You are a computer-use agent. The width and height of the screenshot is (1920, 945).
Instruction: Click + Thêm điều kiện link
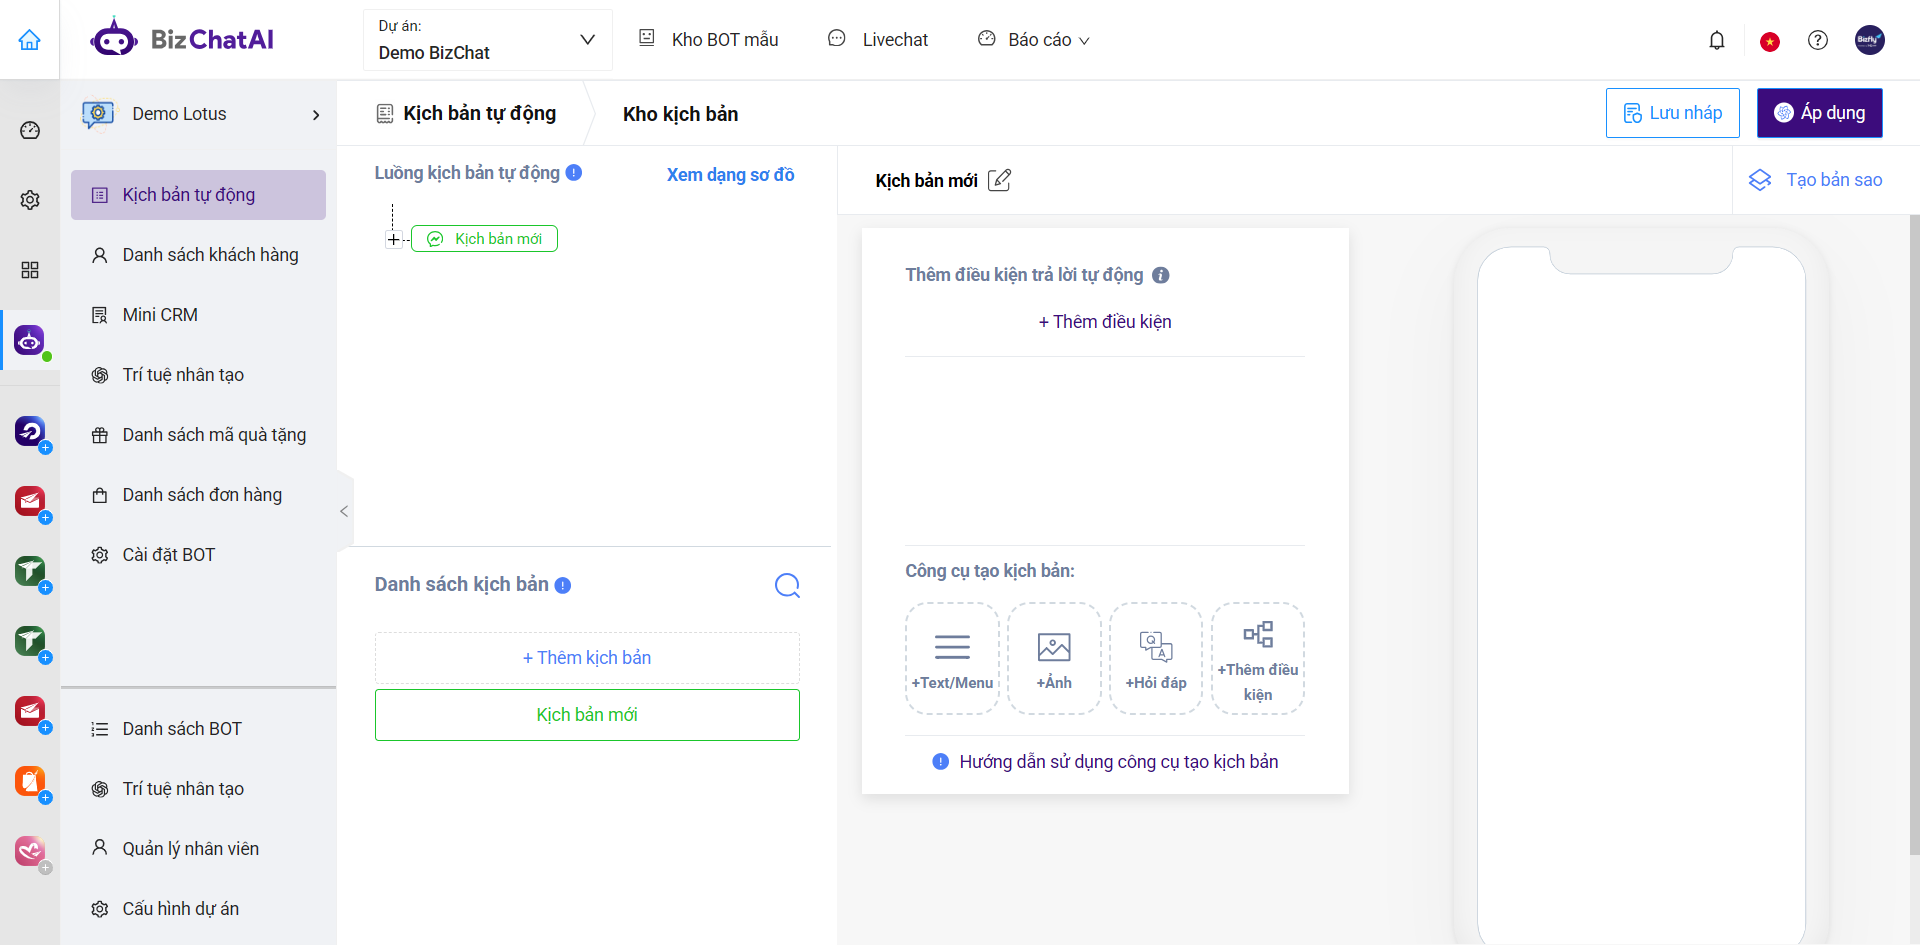pyautogui.click(x=1105, y=322)
